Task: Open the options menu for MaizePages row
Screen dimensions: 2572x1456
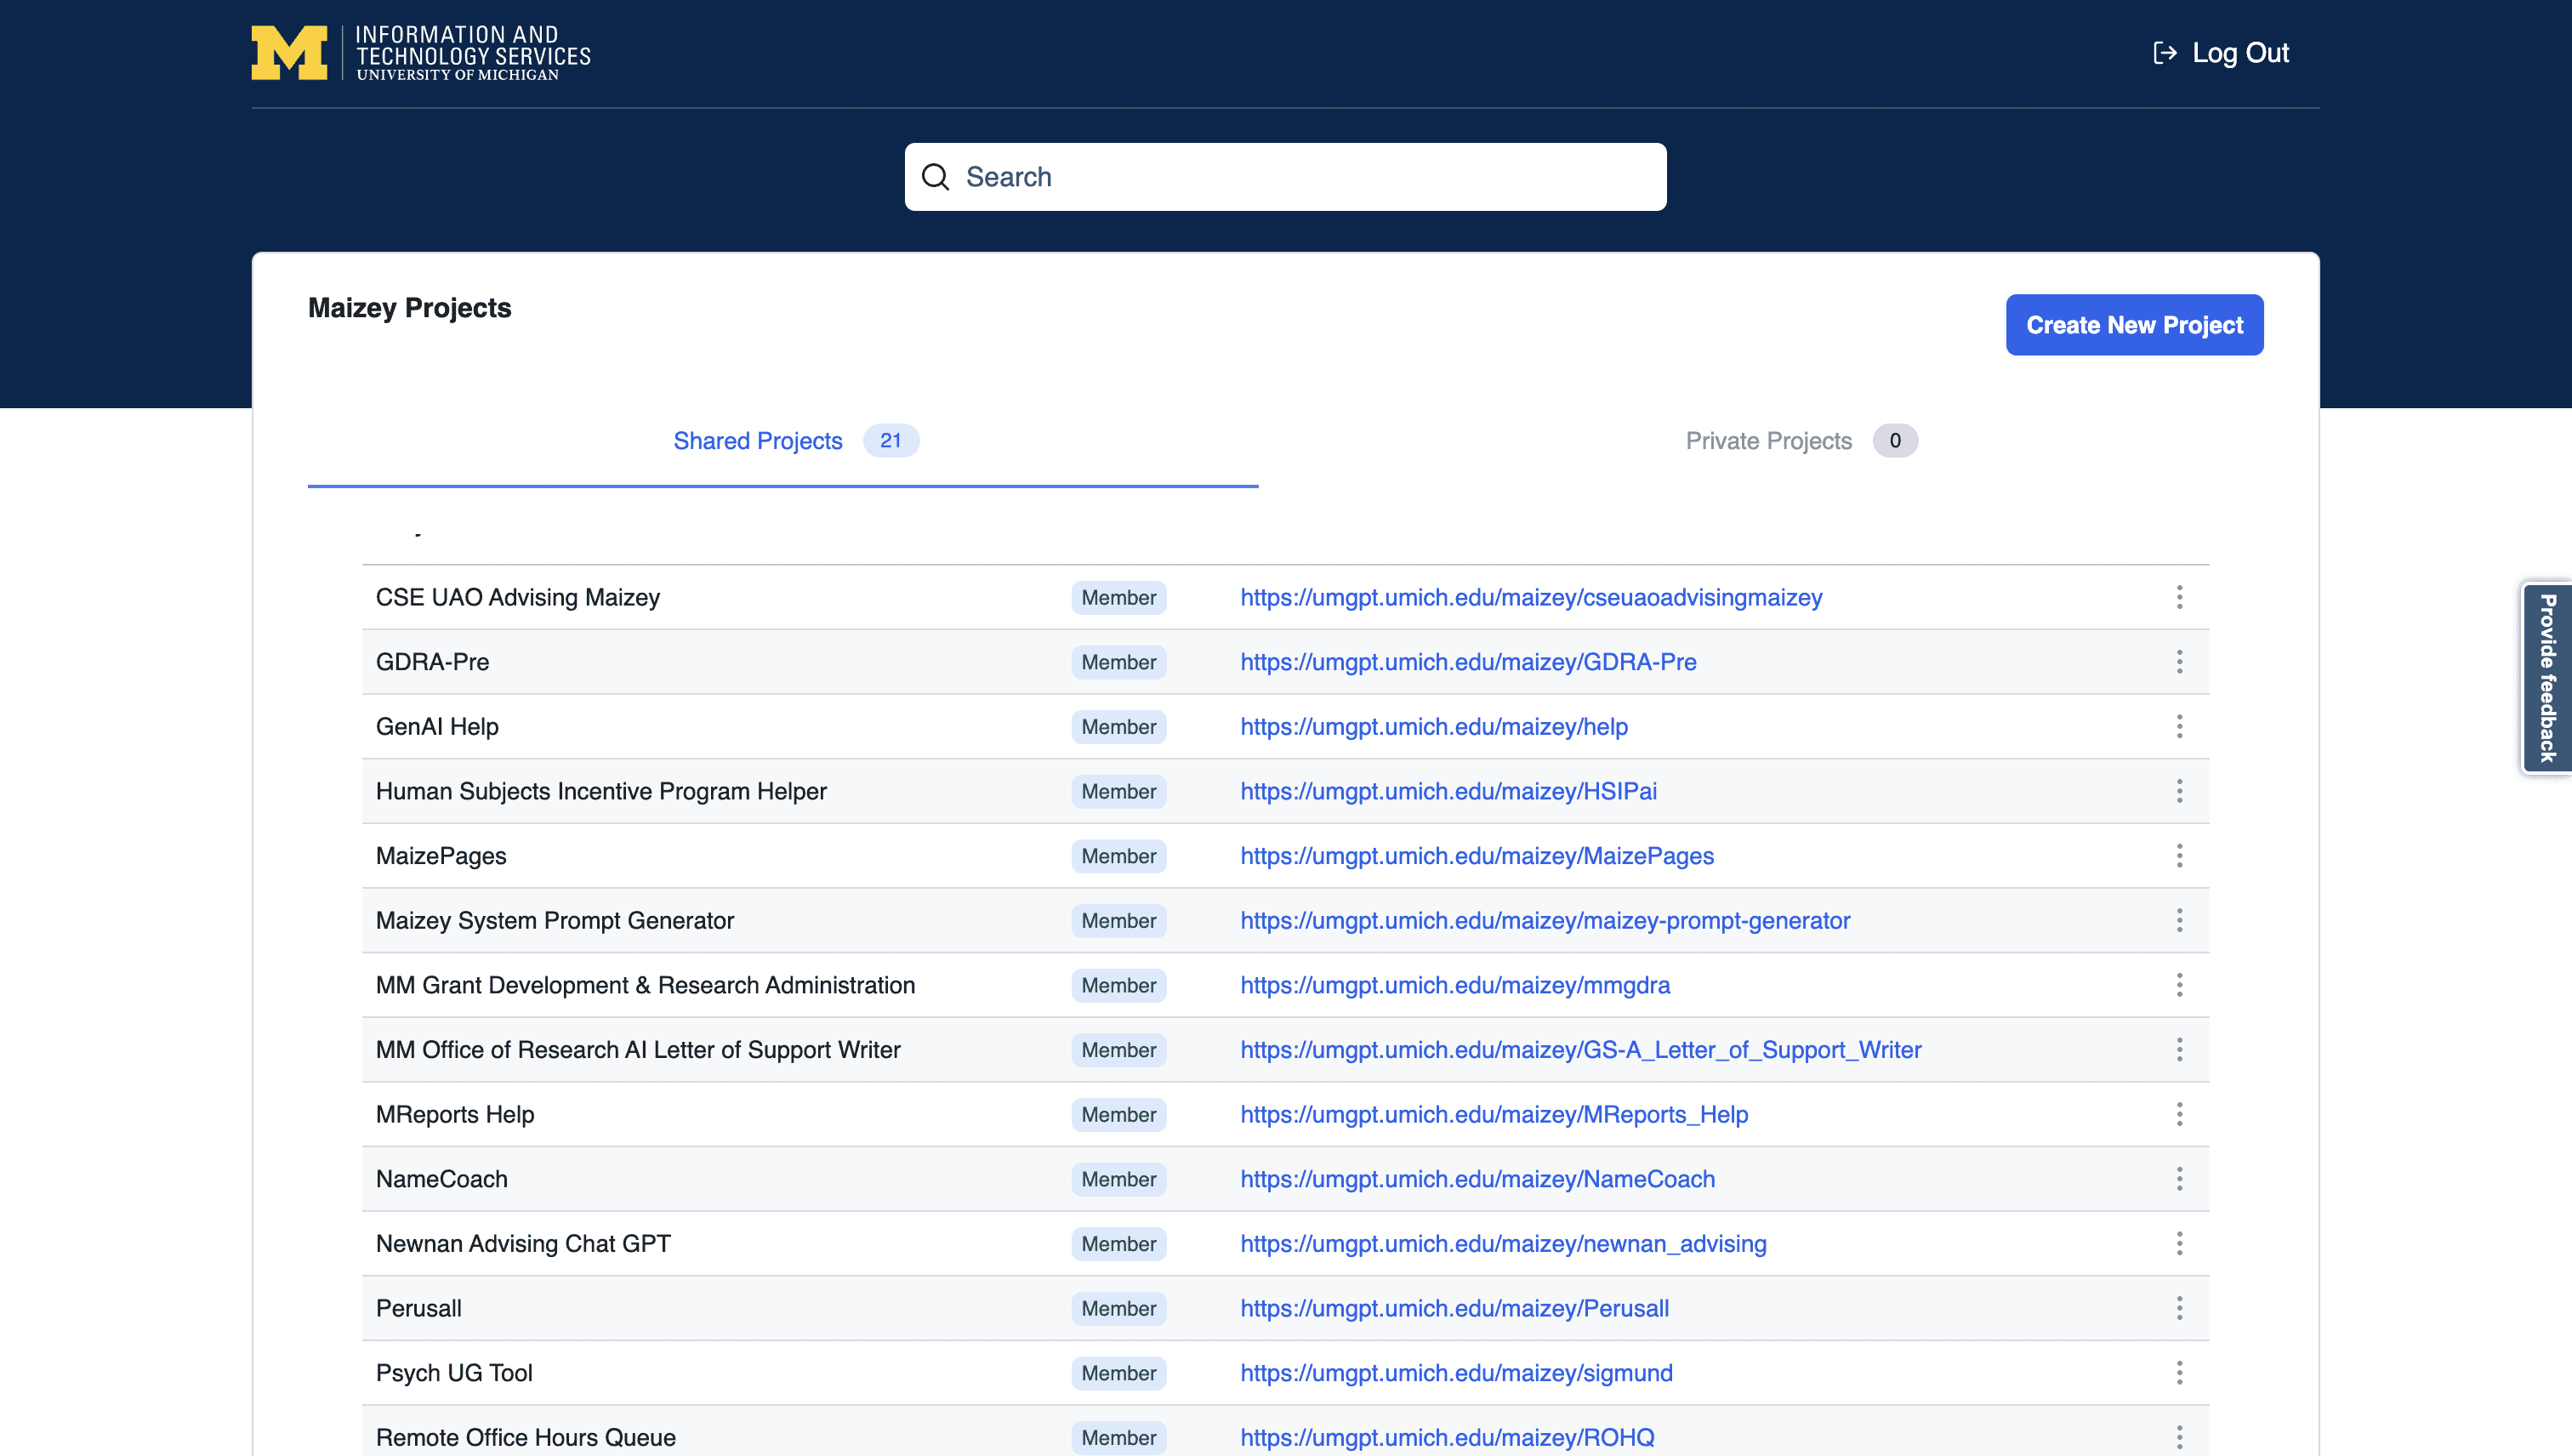Action: [2179, 856]
